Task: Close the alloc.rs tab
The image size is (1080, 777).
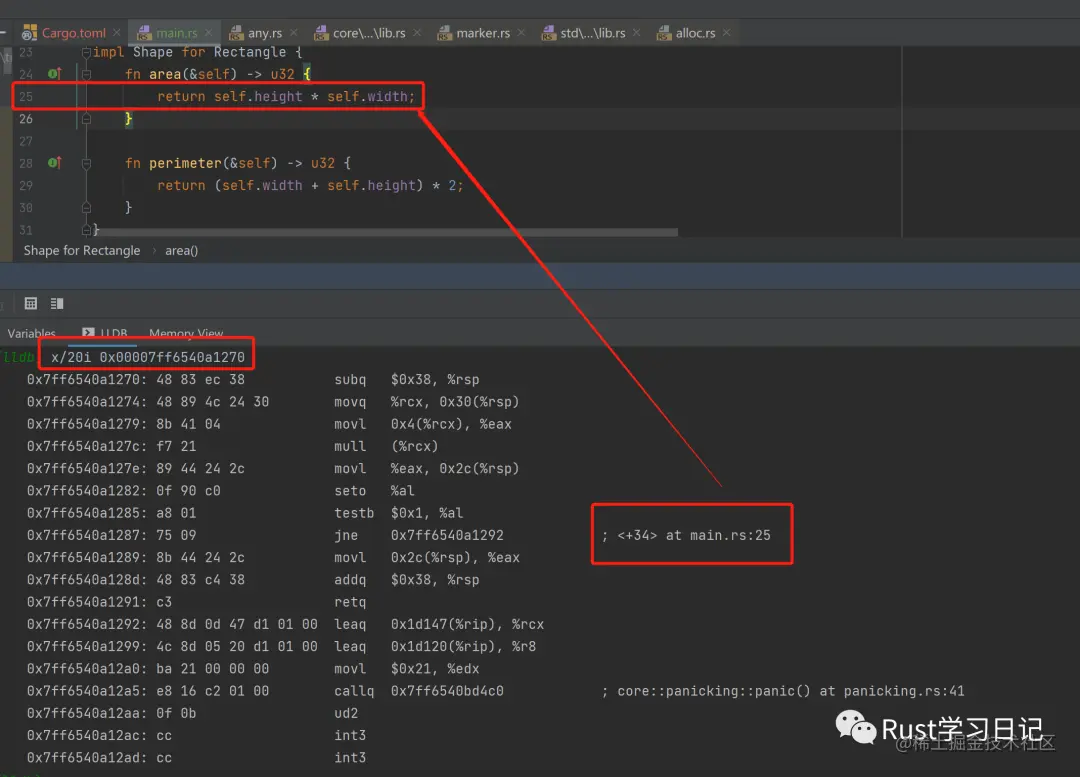Action: point(727,32)
